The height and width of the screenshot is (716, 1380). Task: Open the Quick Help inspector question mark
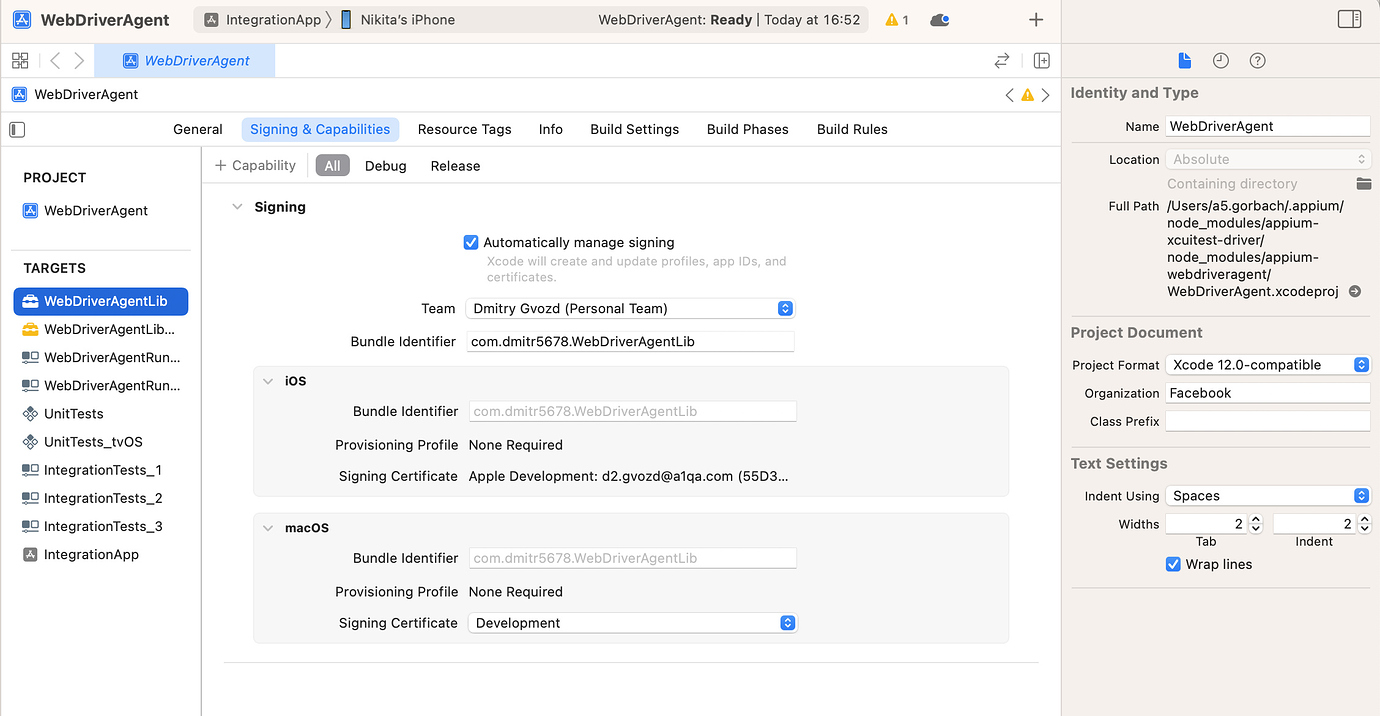pyautogui.click(x=1257, y=60)
